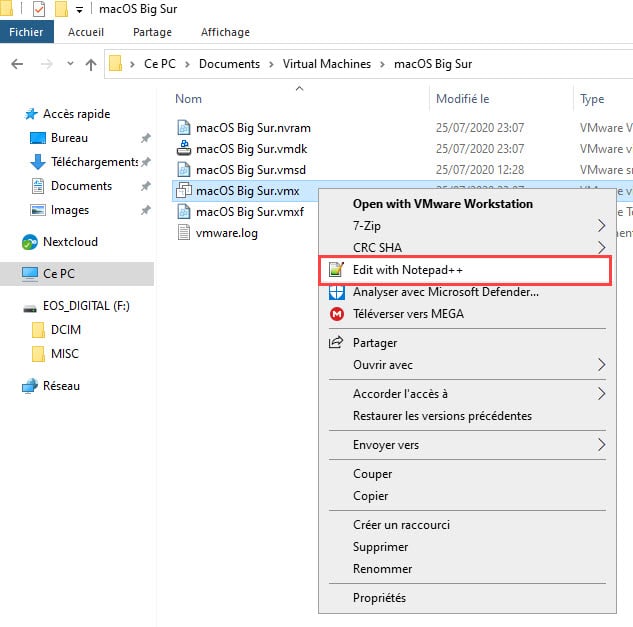Expand the Envoyer vers submenu
Image resolution: width=633 pixels, height=627 pixels.
pyautogui.click(x=601, y=445)
